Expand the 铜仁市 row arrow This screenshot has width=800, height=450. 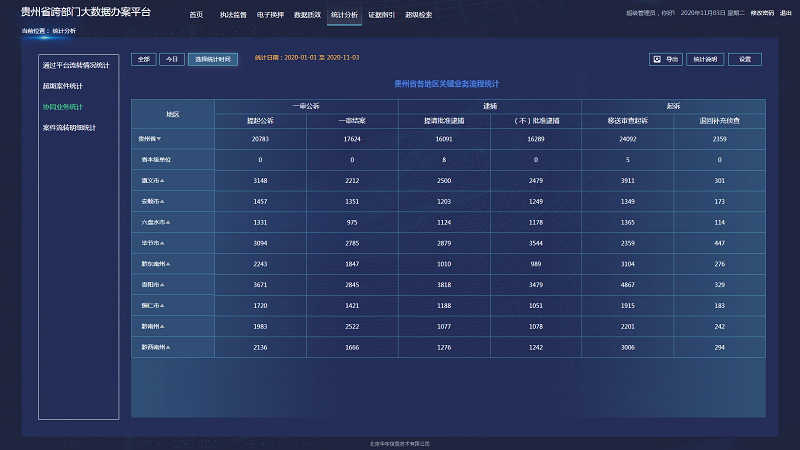coord(162,305)
